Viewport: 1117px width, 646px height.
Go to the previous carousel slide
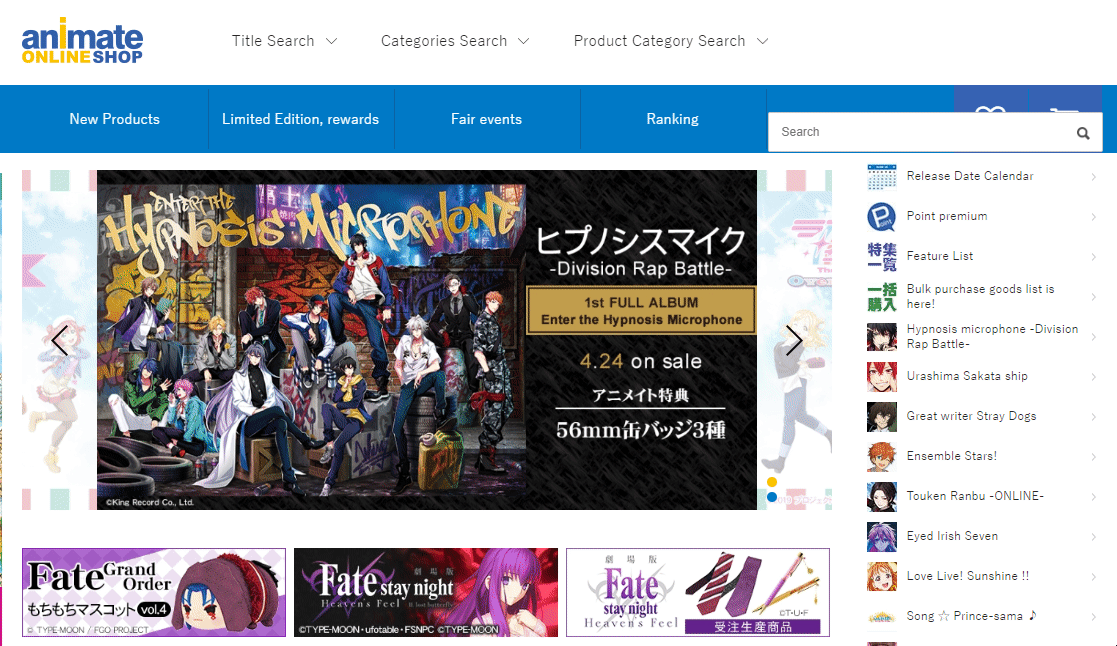[x=60, y=340]
